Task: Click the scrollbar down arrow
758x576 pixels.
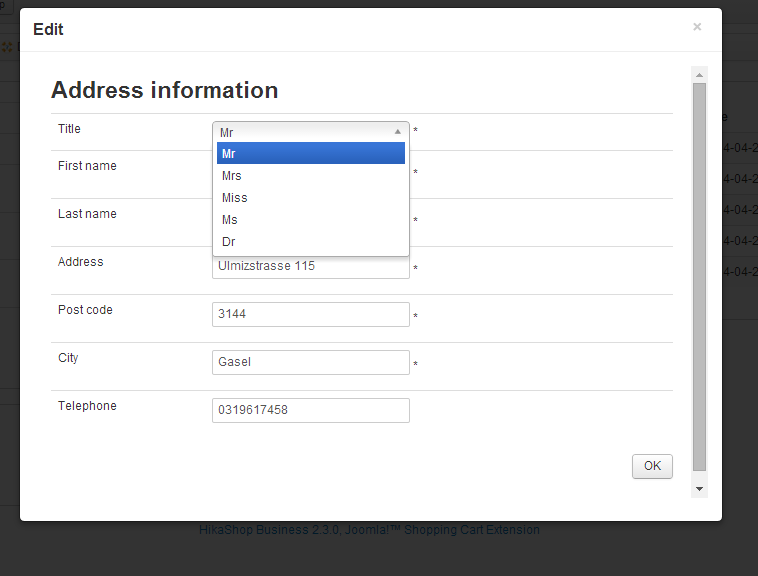Action: pyautogui.click(x=699, y=489)
